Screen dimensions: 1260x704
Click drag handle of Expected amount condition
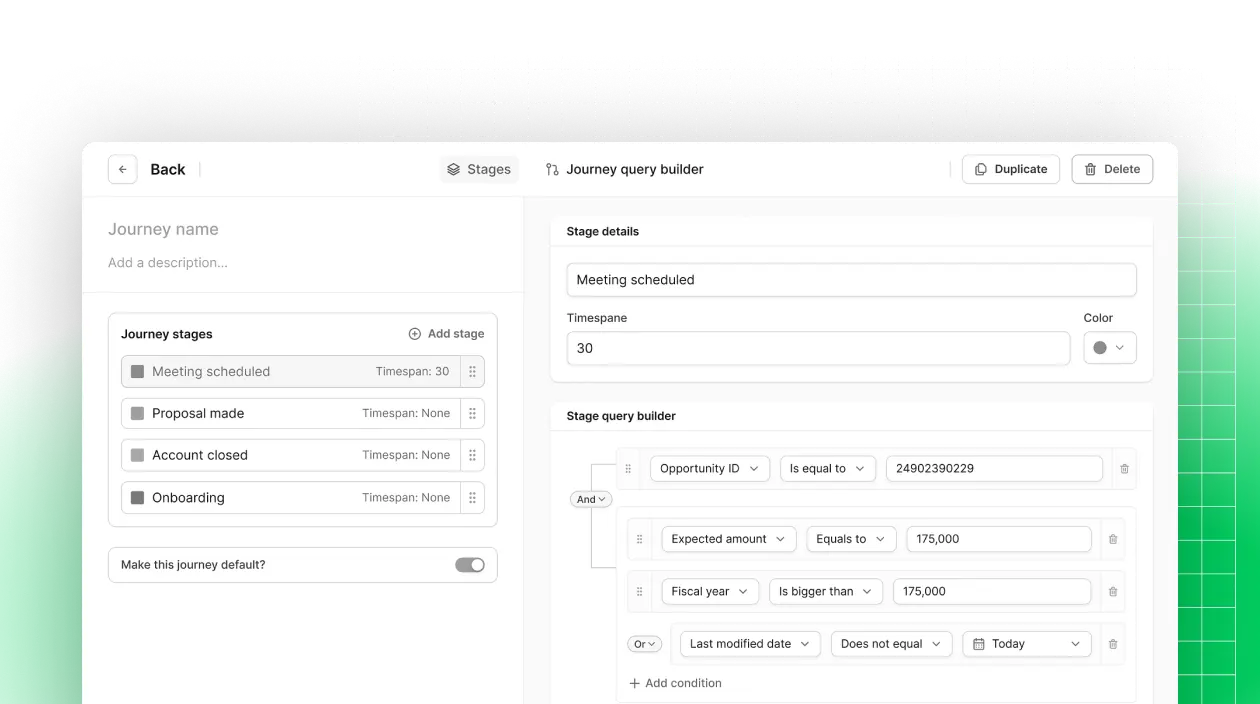tap(640, 539)
